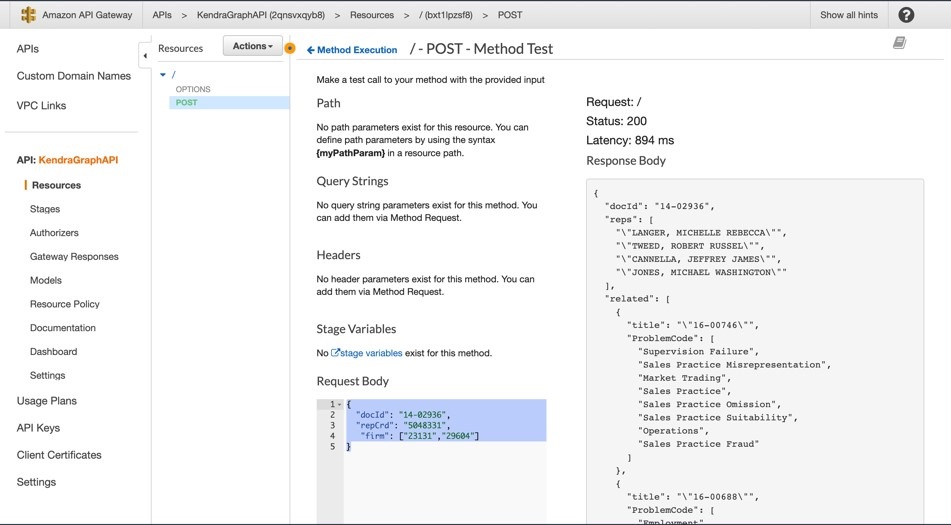Image resolution: width=951 pixels, height=525 pixels.
Task: Click the Stage Variables heading
Action: tap(356, 329)
